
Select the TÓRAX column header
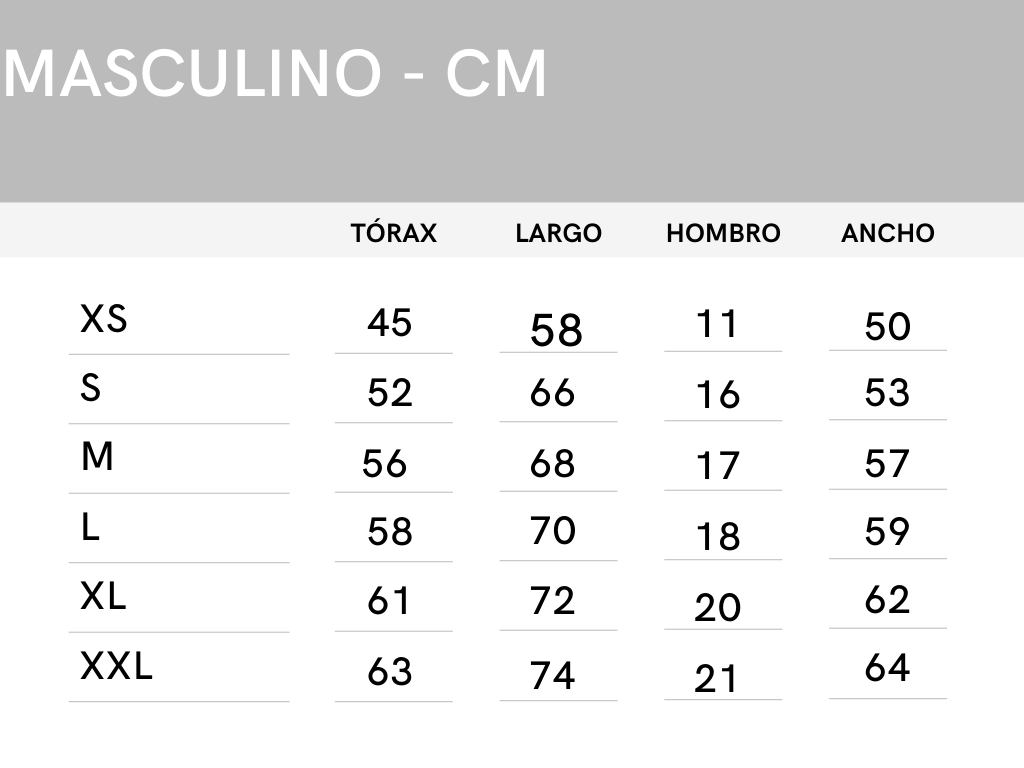[394, 233]
